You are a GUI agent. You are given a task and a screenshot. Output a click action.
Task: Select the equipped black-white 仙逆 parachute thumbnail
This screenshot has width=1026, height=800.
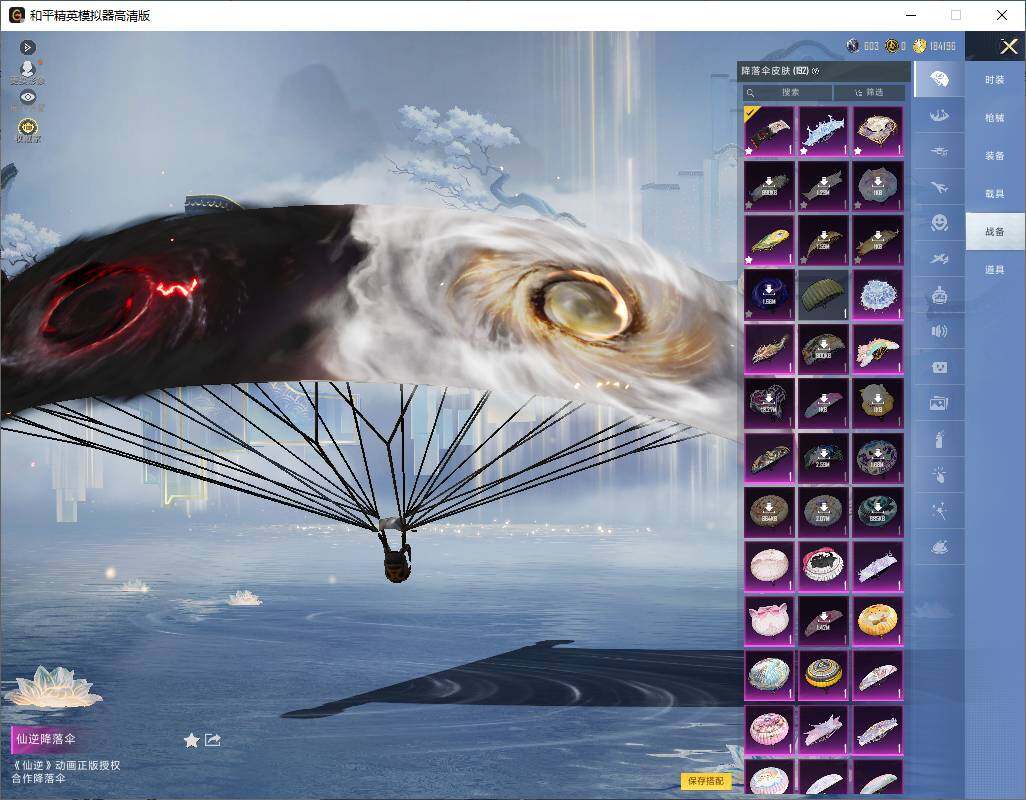pos(770,131)
